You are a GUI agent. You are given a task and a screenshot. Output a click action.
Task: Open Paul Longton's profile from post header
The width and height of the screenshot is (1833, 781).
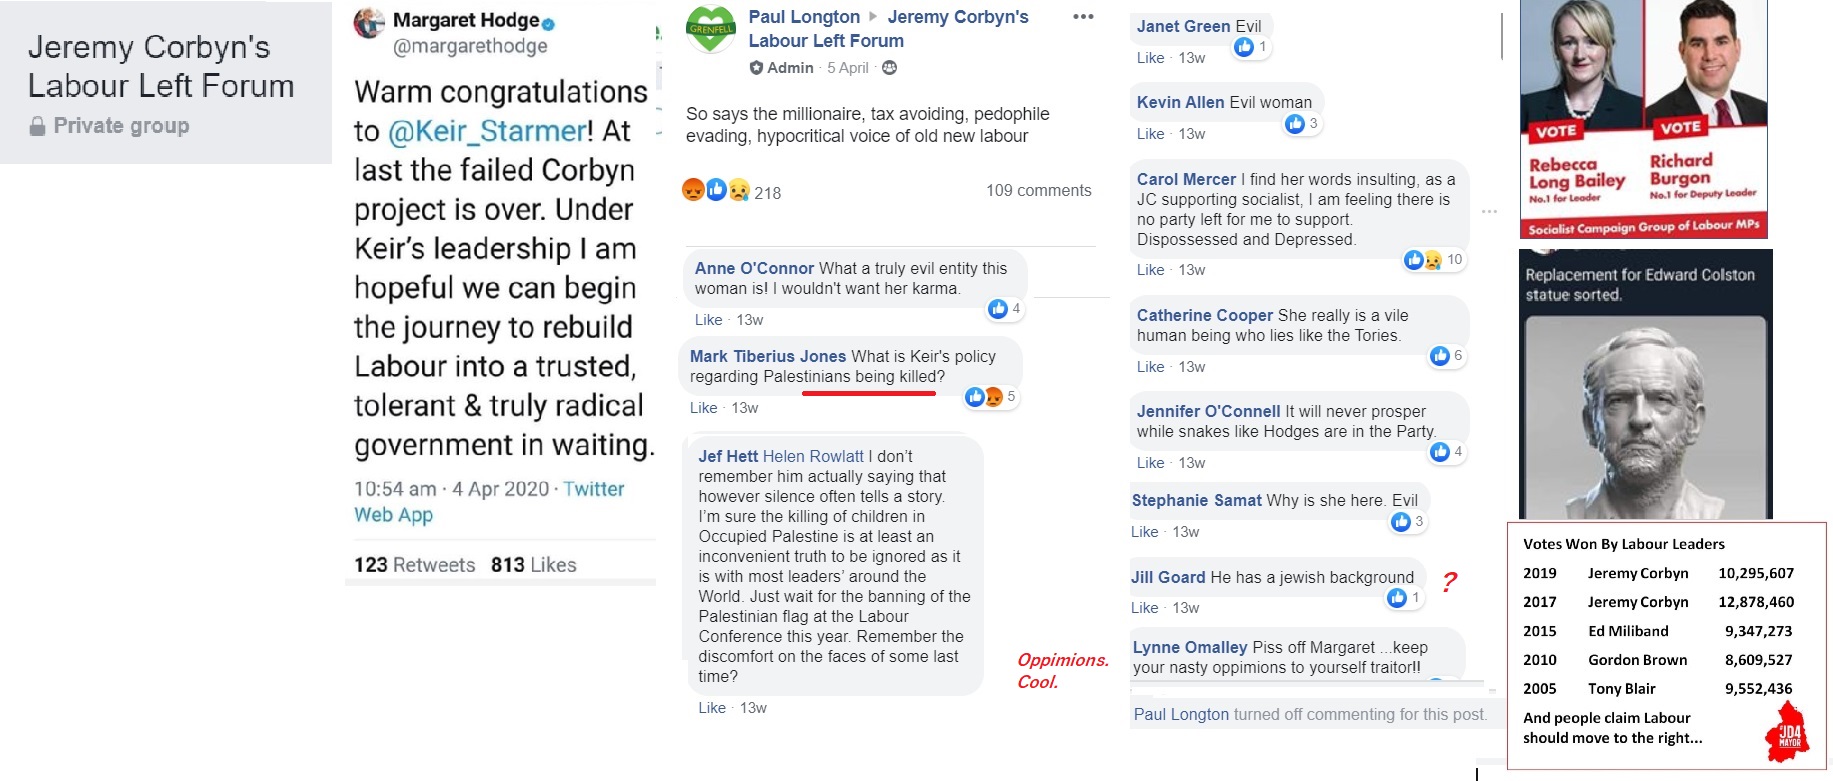click(804, 17)
